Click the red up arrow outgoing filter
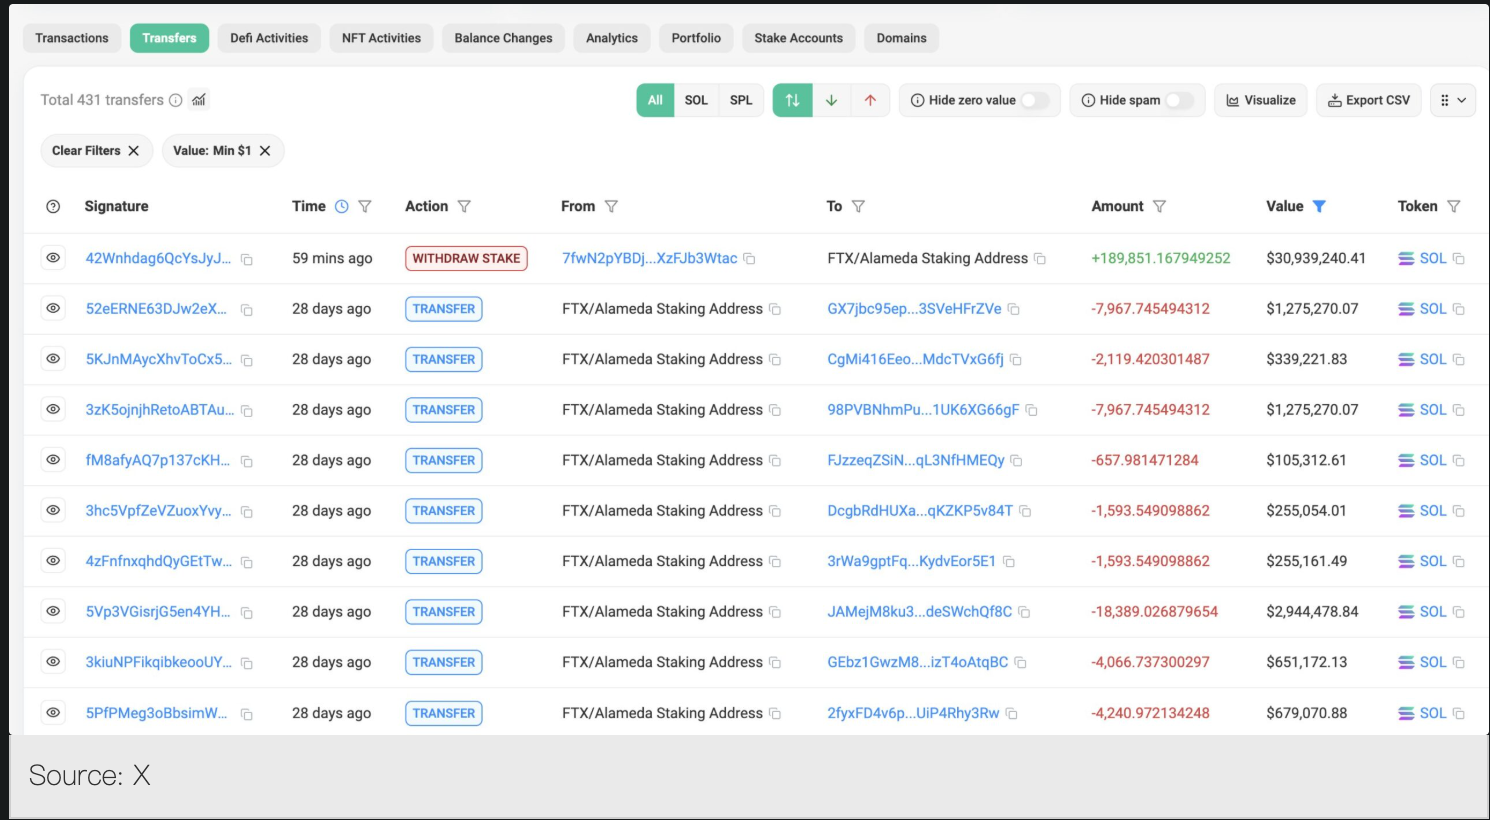 (870, 100)
